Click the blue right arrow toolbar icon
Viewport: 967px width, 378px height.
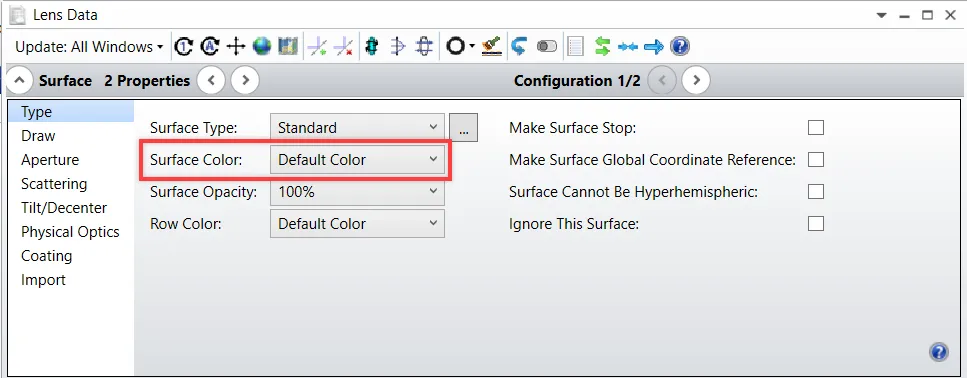pos(654,46)
